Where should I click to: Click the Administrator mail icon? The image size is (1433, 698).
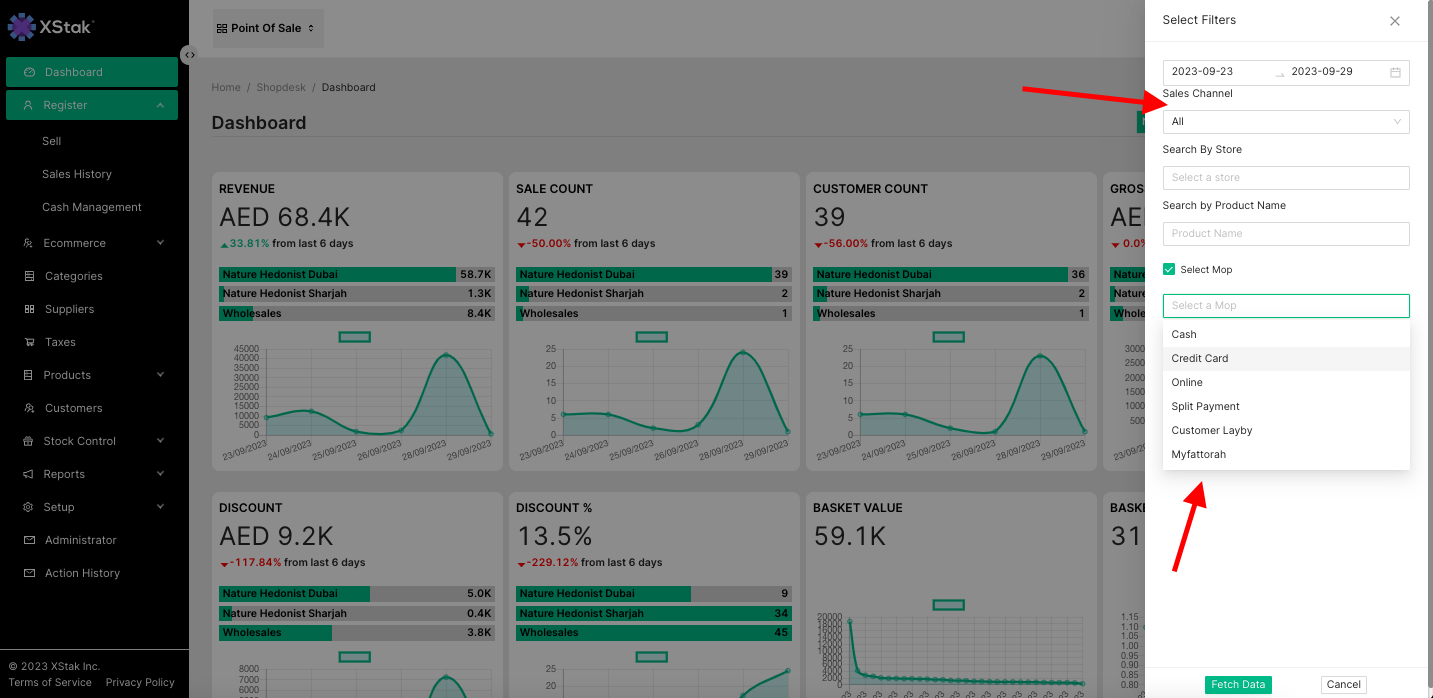pyautogui.click(x=29, y=540)
